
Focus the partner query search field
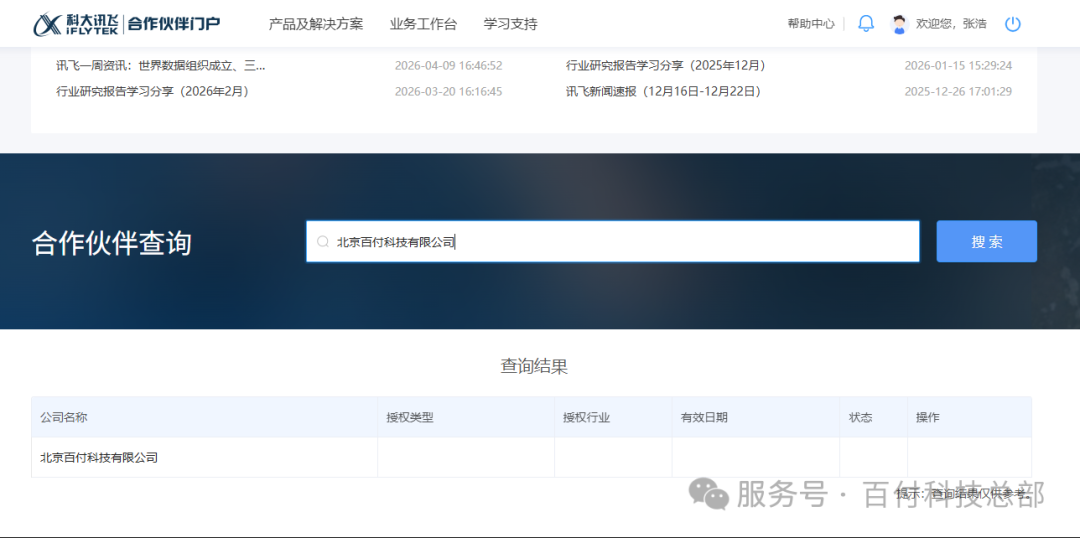tap(612, 241)
